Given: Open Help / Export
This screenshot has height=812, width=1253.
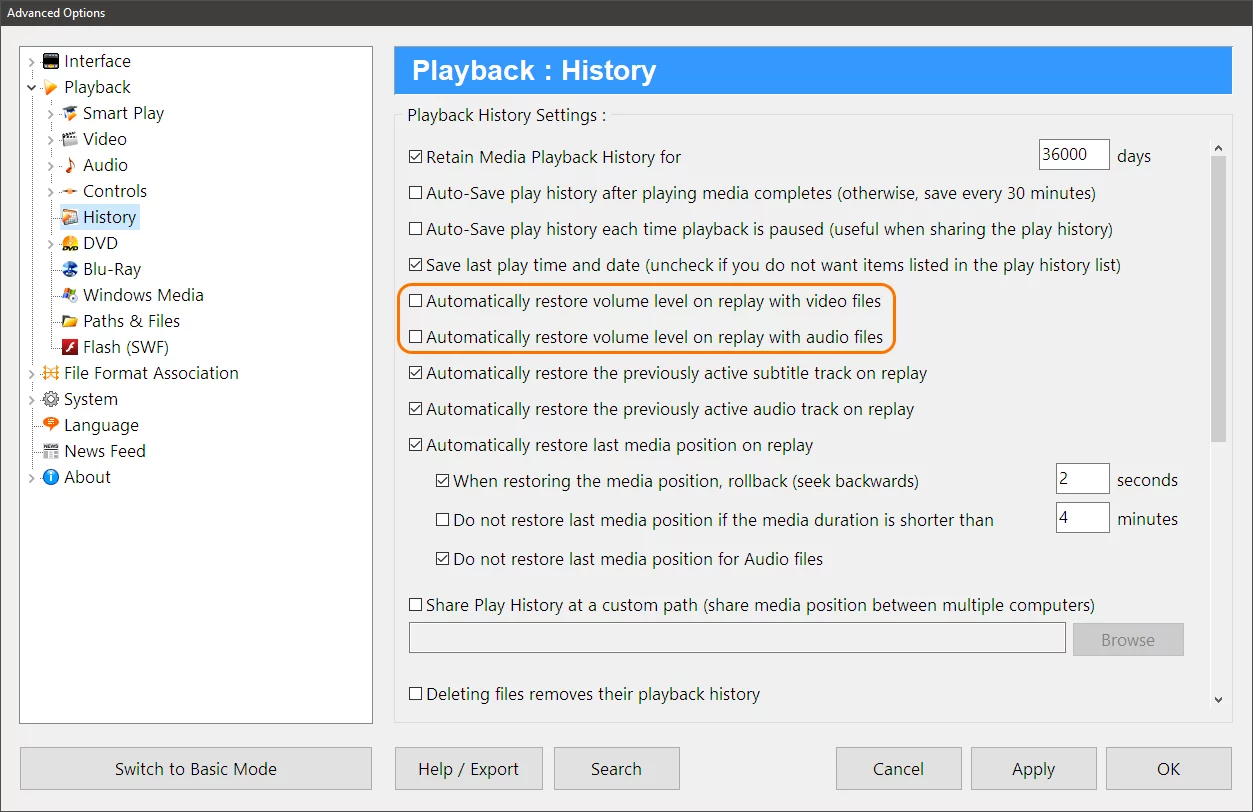Looking at the screenshot, I should (x=468, y=769).
